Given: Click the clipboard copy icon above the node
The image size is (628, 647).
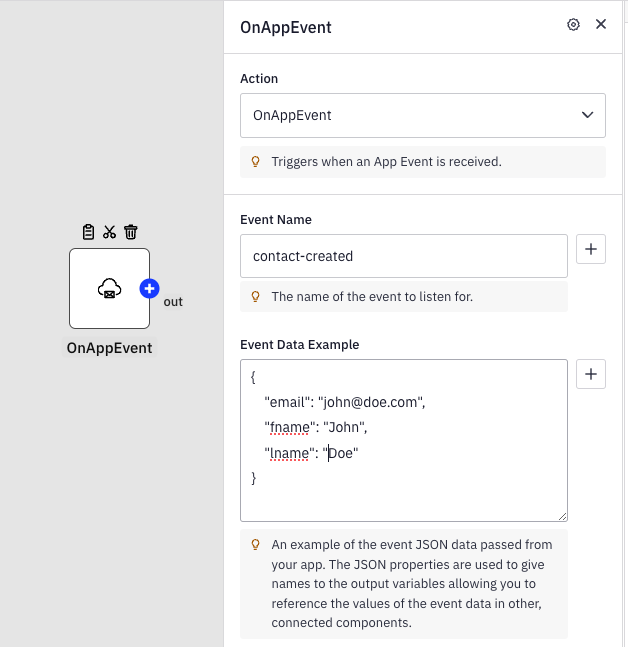Looking at the screenshot, I should tap(88, 232).
